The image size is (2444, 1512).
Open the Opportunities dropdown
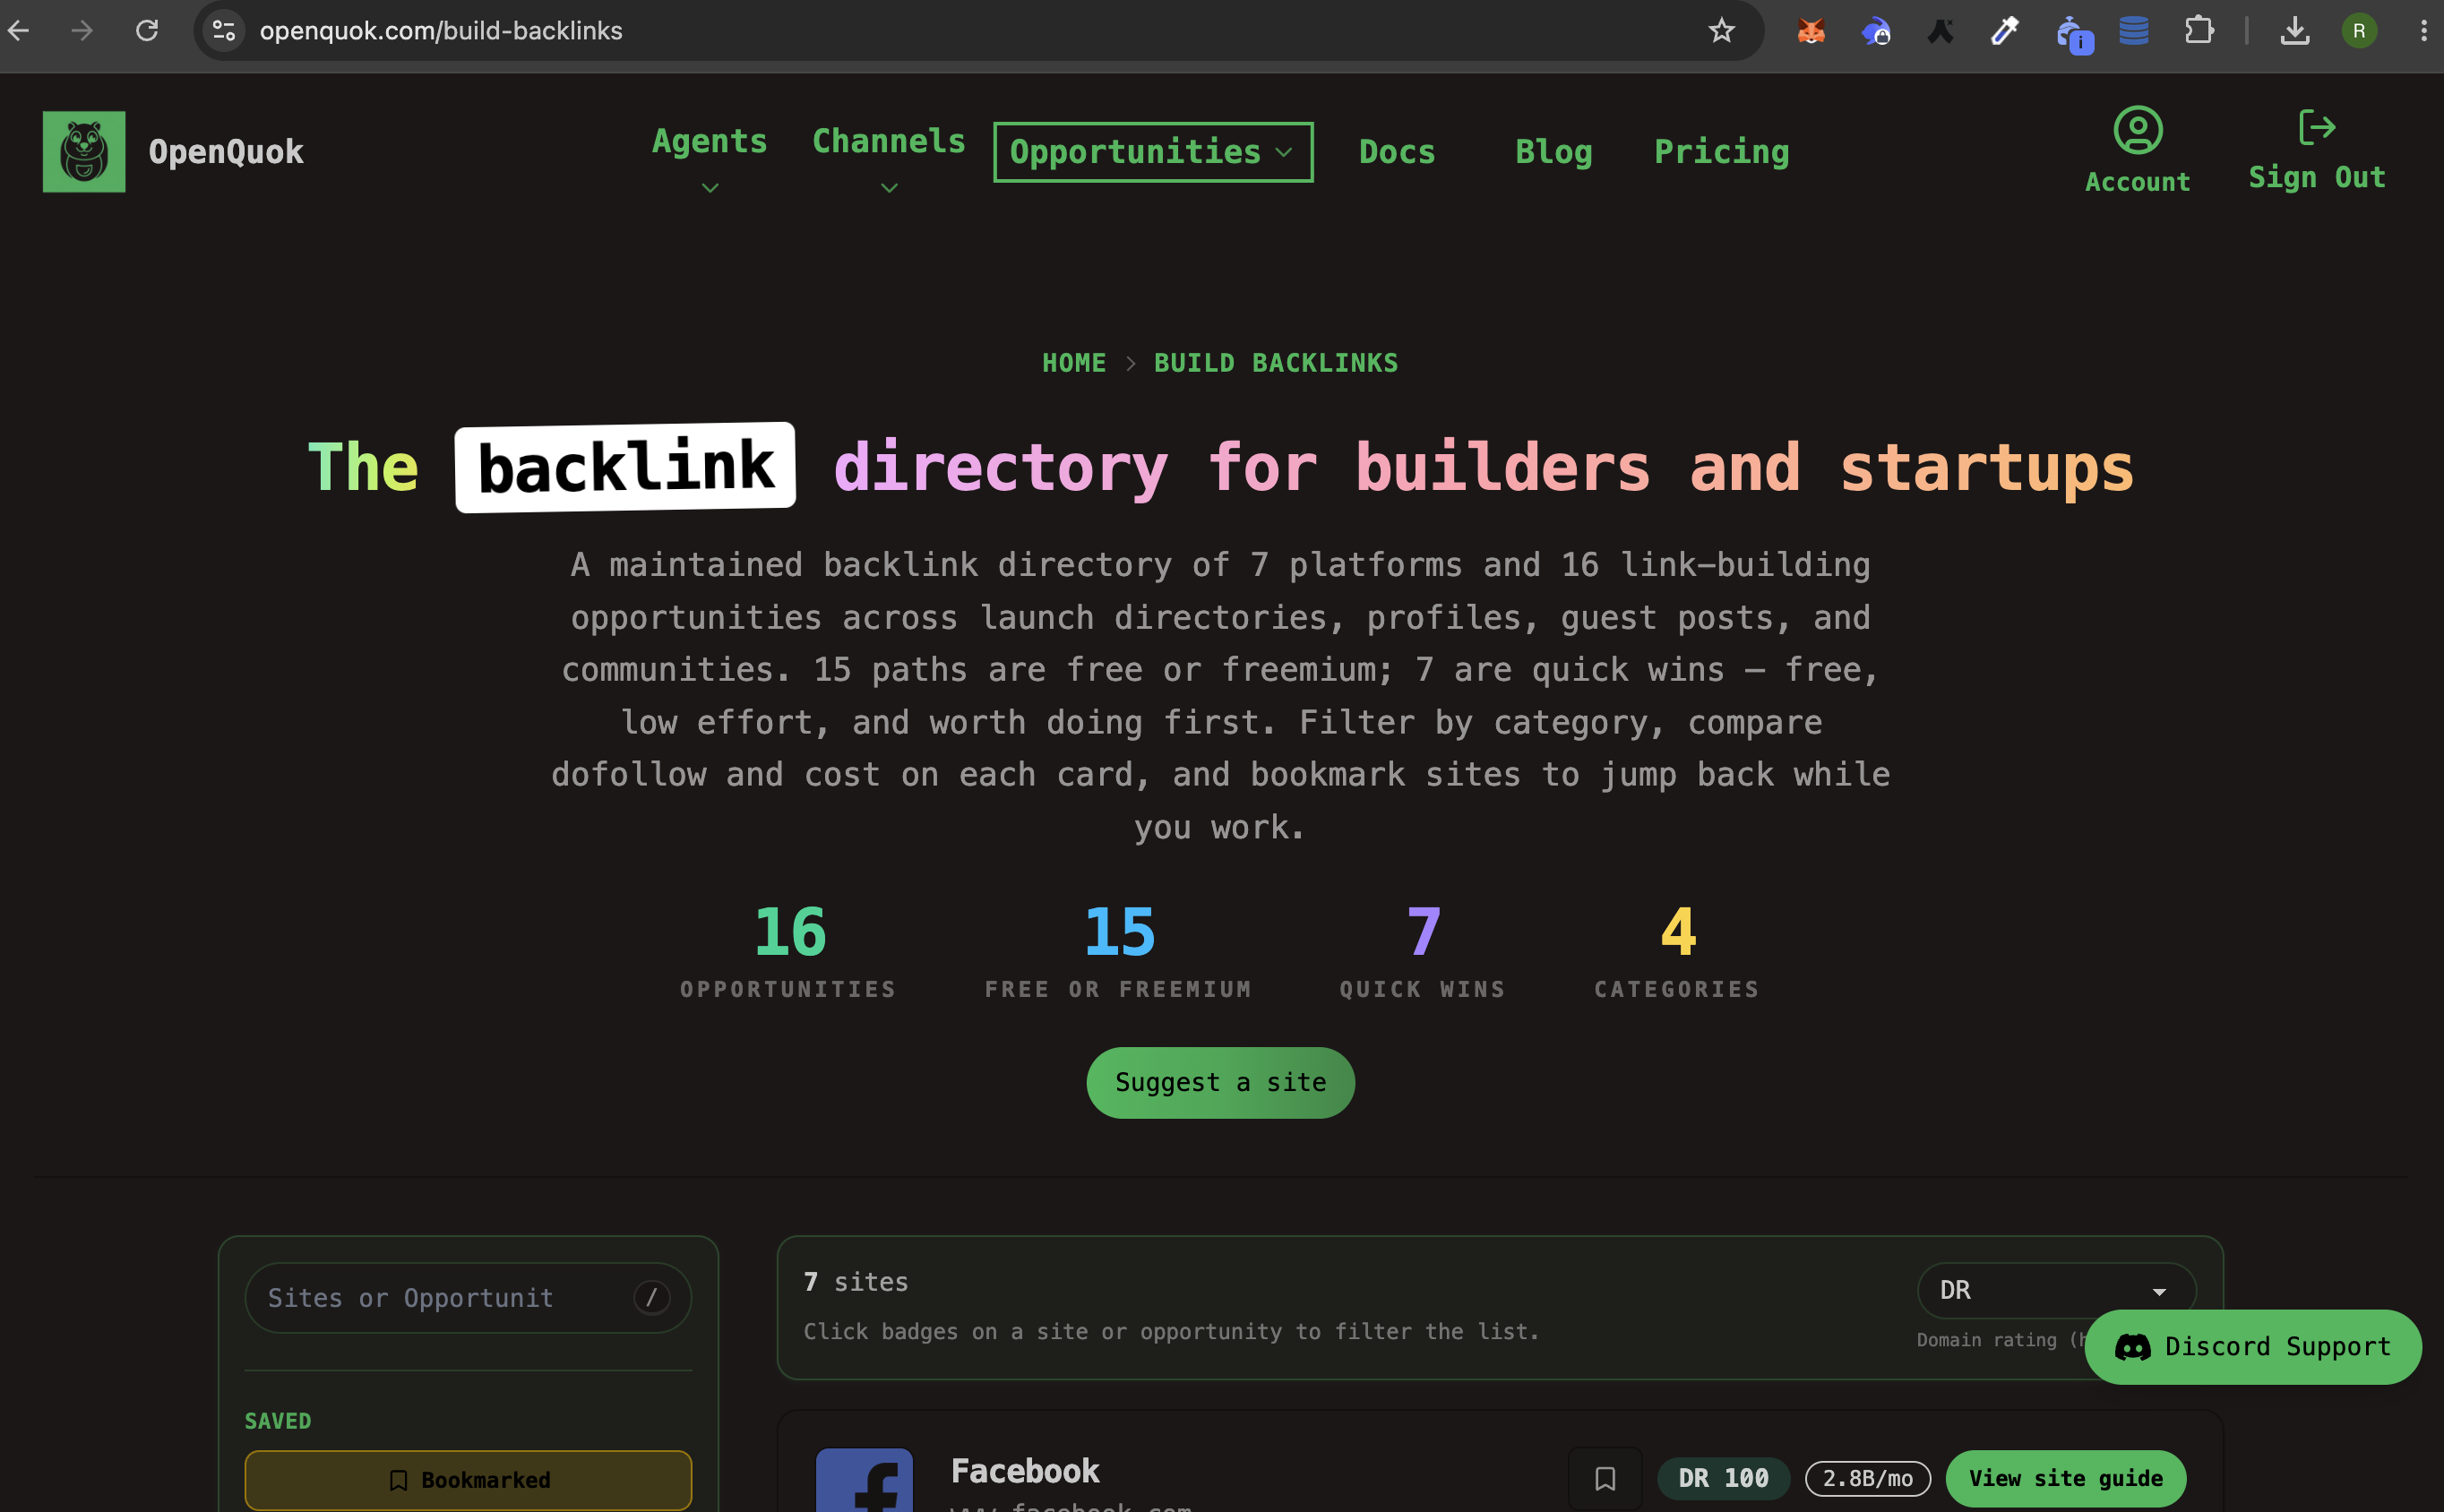[1153, 152]
